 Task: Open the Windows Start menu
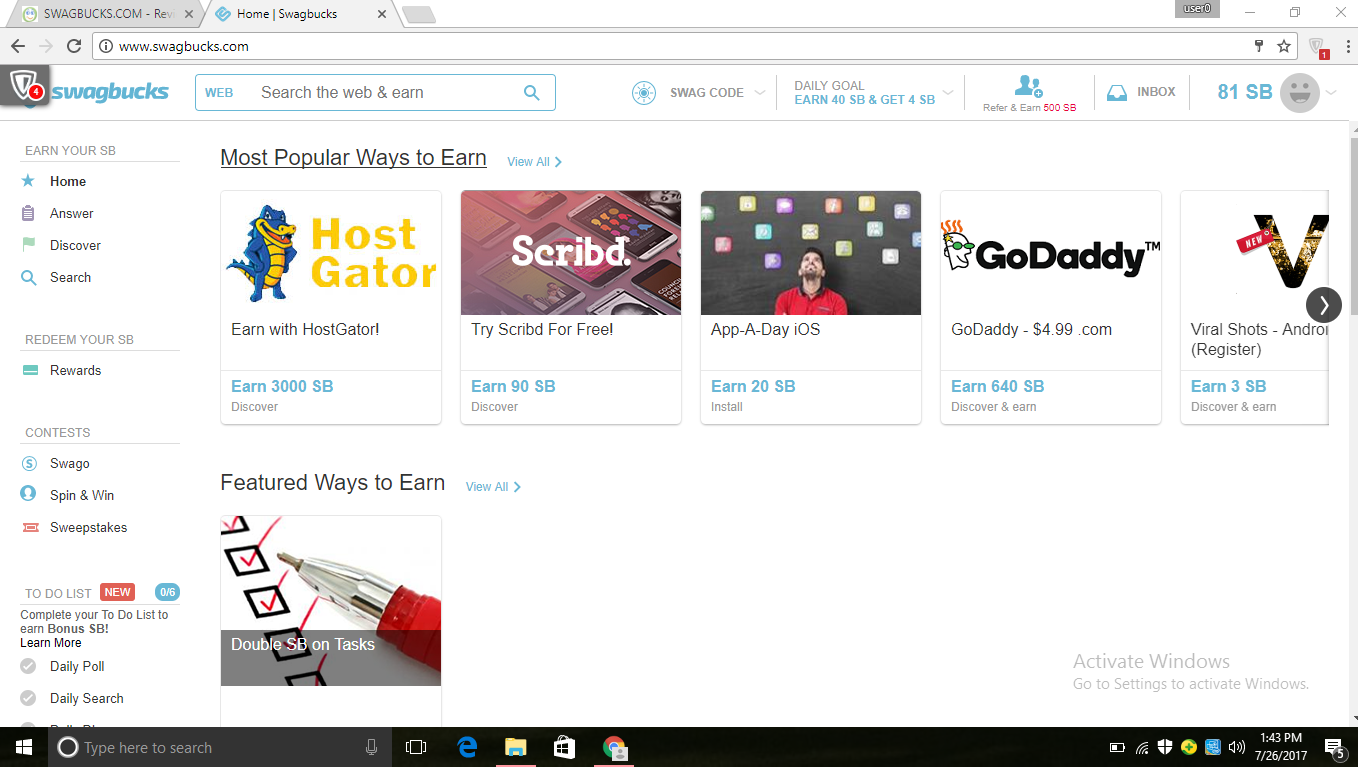(24, 747)
